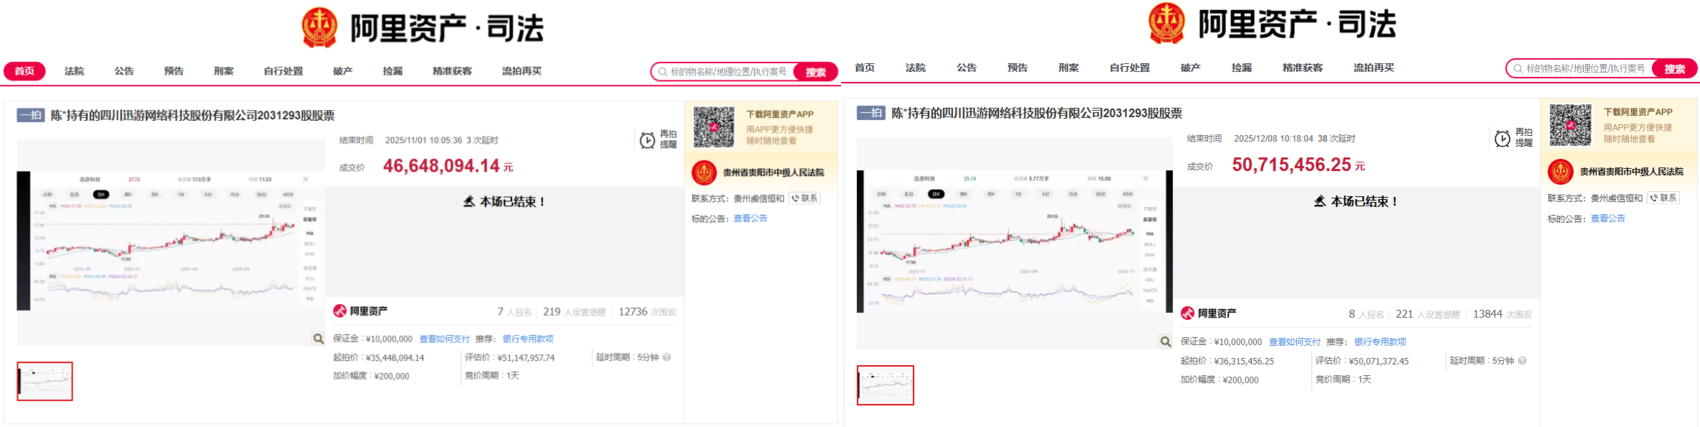Image resolution: width=1700 pixels, height=427 pixels.
Task: Open 银行专用款项 link in the 46,648,094.14 listing
Action: tap(528, 339)
